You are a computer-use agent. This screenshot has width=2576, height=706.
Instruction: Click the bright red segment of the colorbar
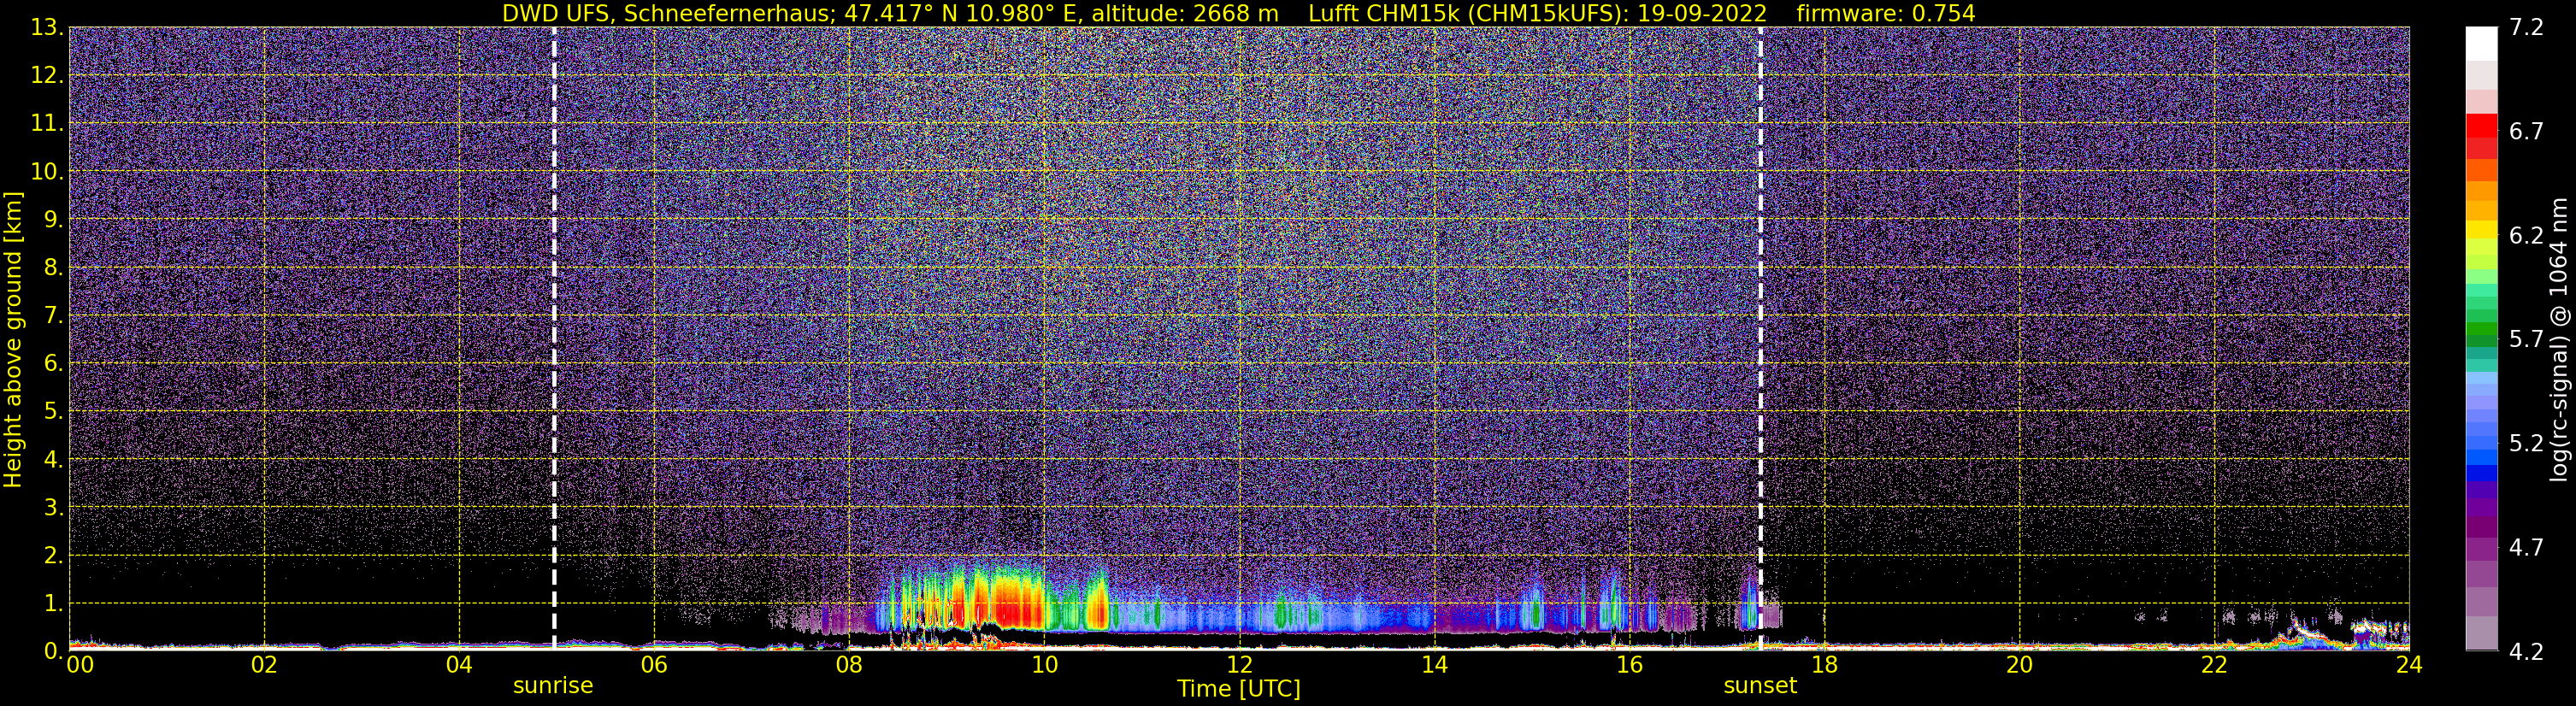point(2481,125)
